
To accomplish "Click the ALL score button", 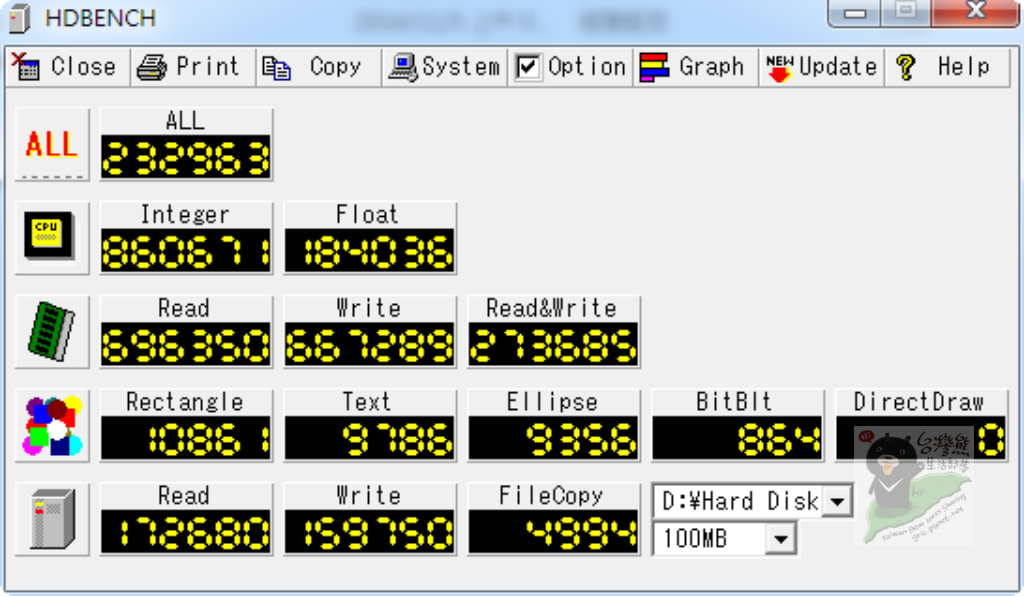I will point(186,144).
